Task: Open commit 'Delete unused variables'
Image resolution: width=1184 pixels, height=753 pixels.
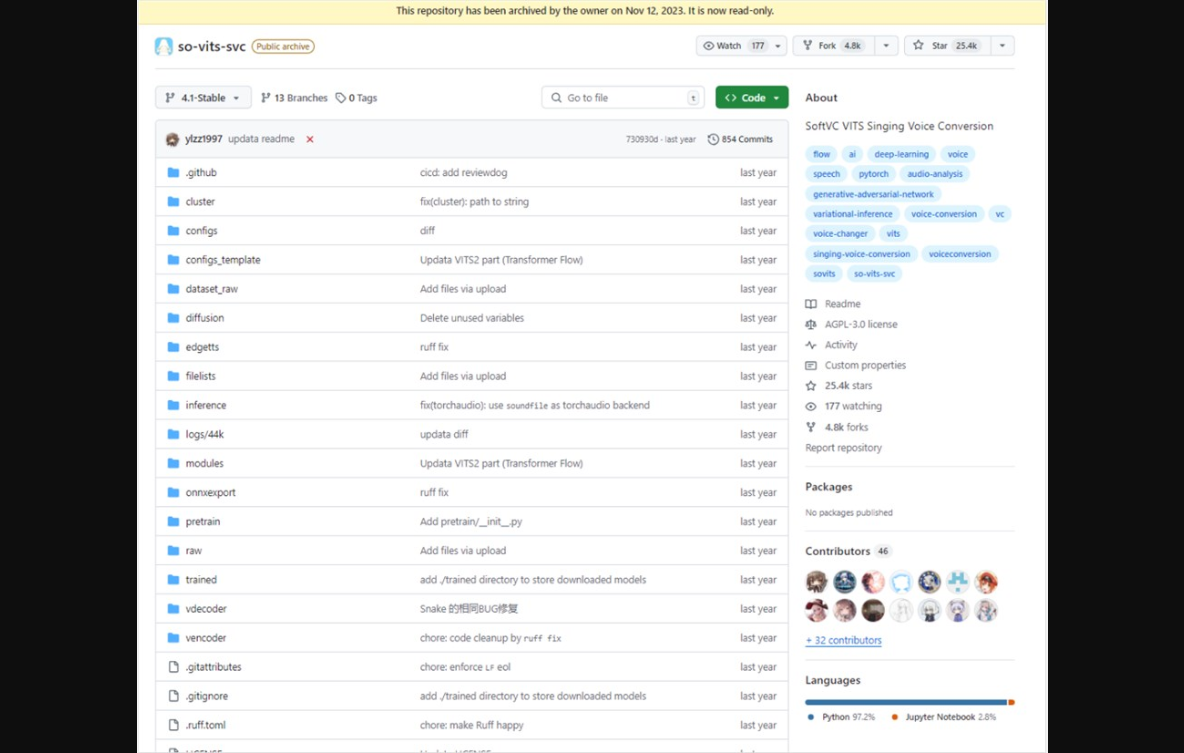Action: point(472,318)
